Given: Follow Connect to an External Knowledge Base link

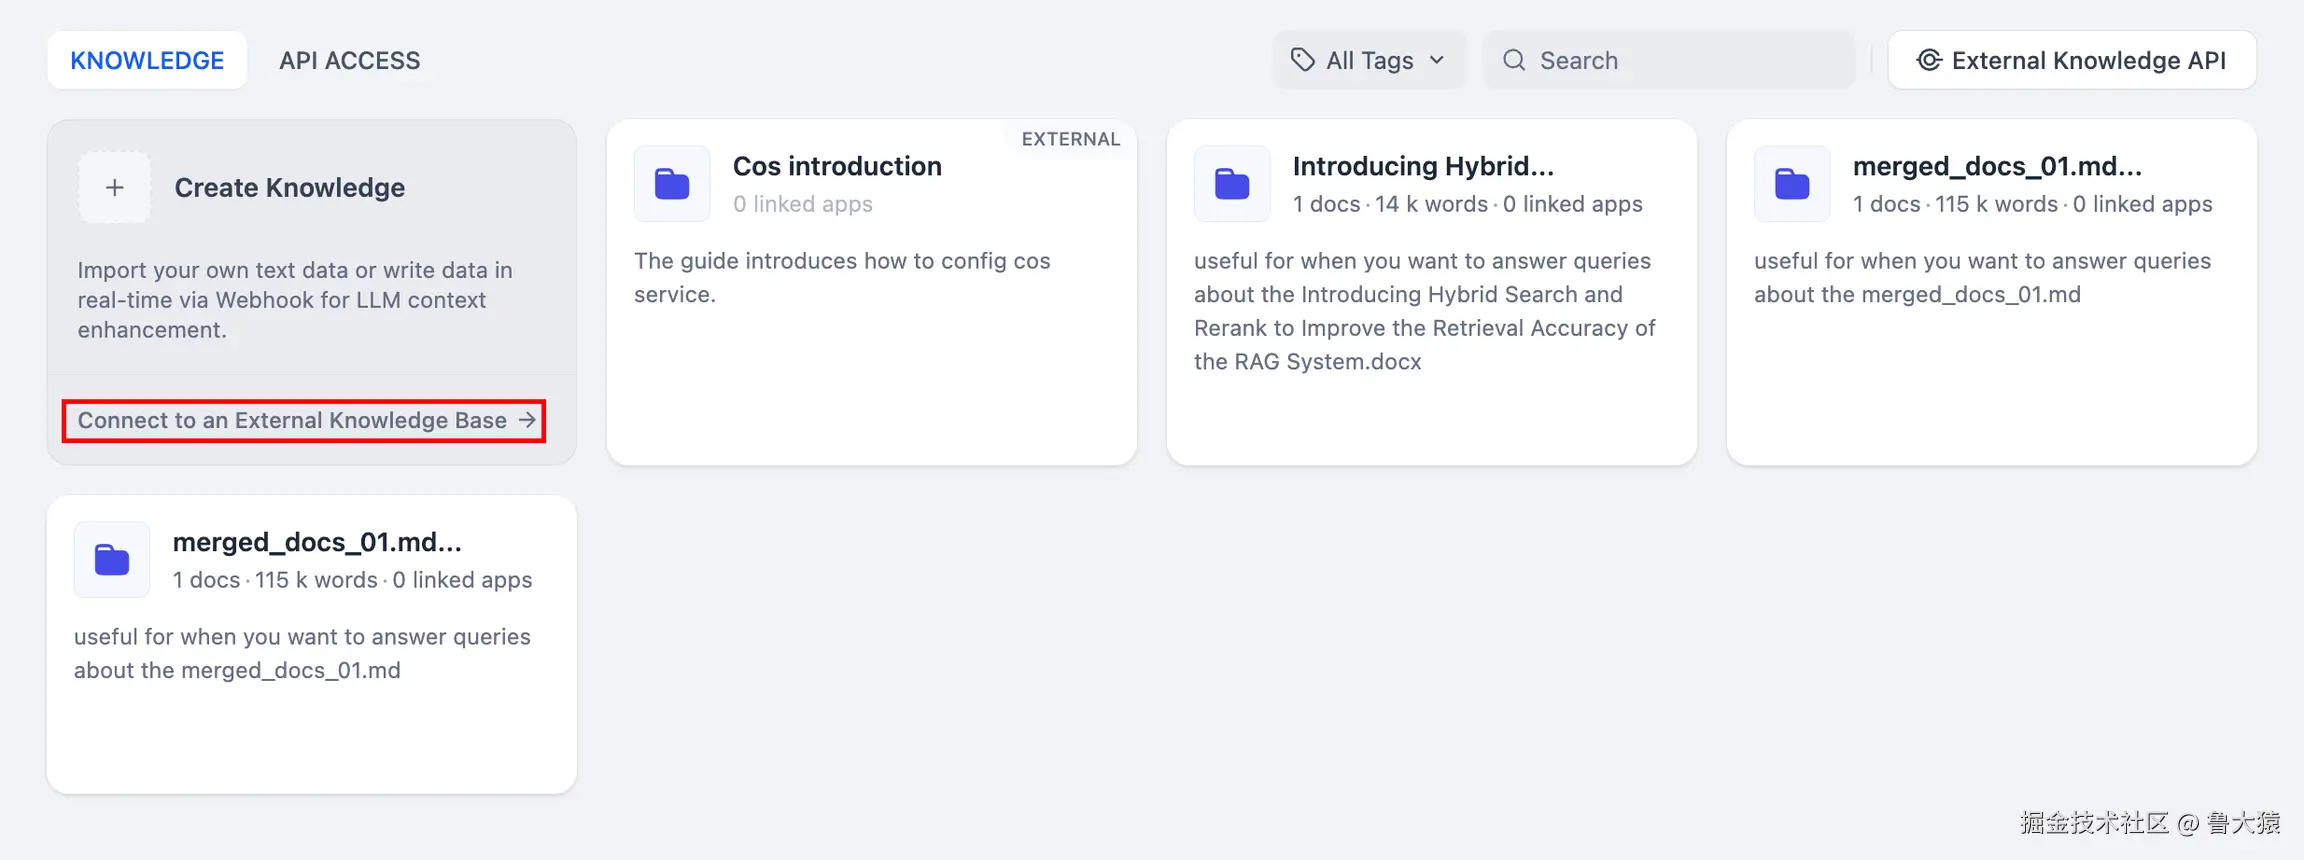Looking at the screenshot, I should [x=292, y=420].
